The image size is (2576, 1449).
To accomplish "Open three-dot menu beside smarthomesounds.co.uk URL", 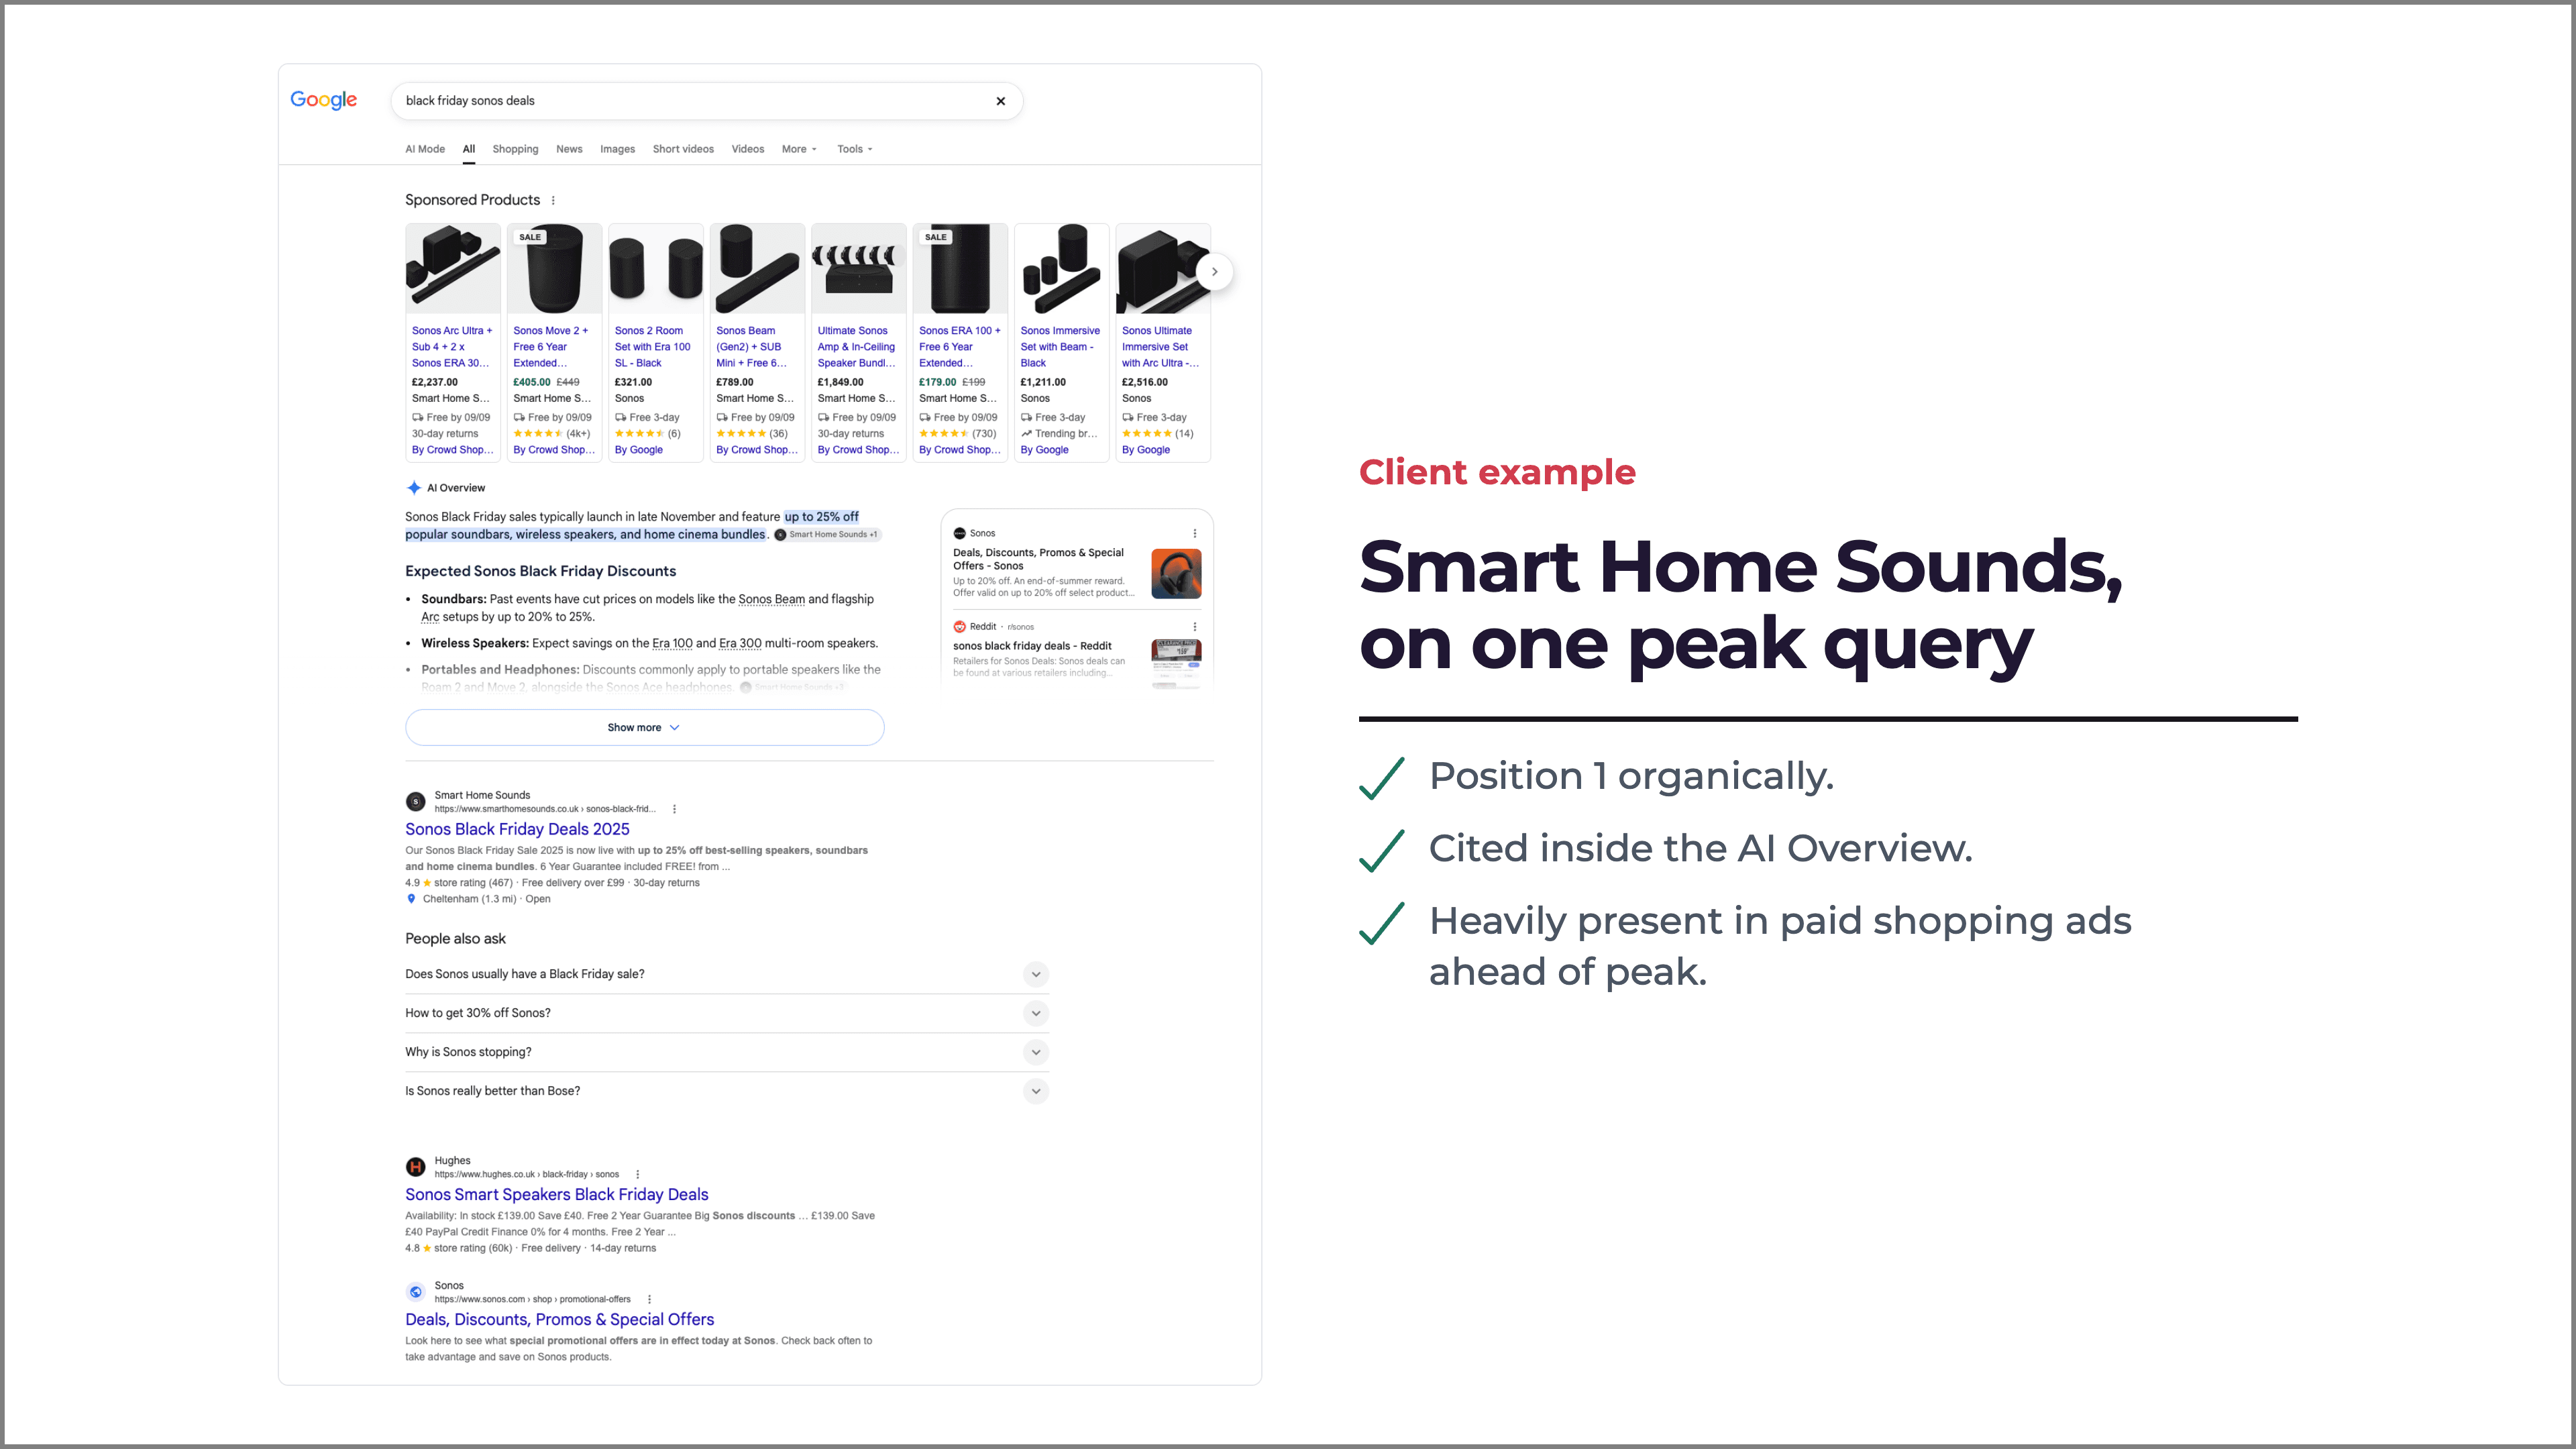I will [x=674, y=809].
